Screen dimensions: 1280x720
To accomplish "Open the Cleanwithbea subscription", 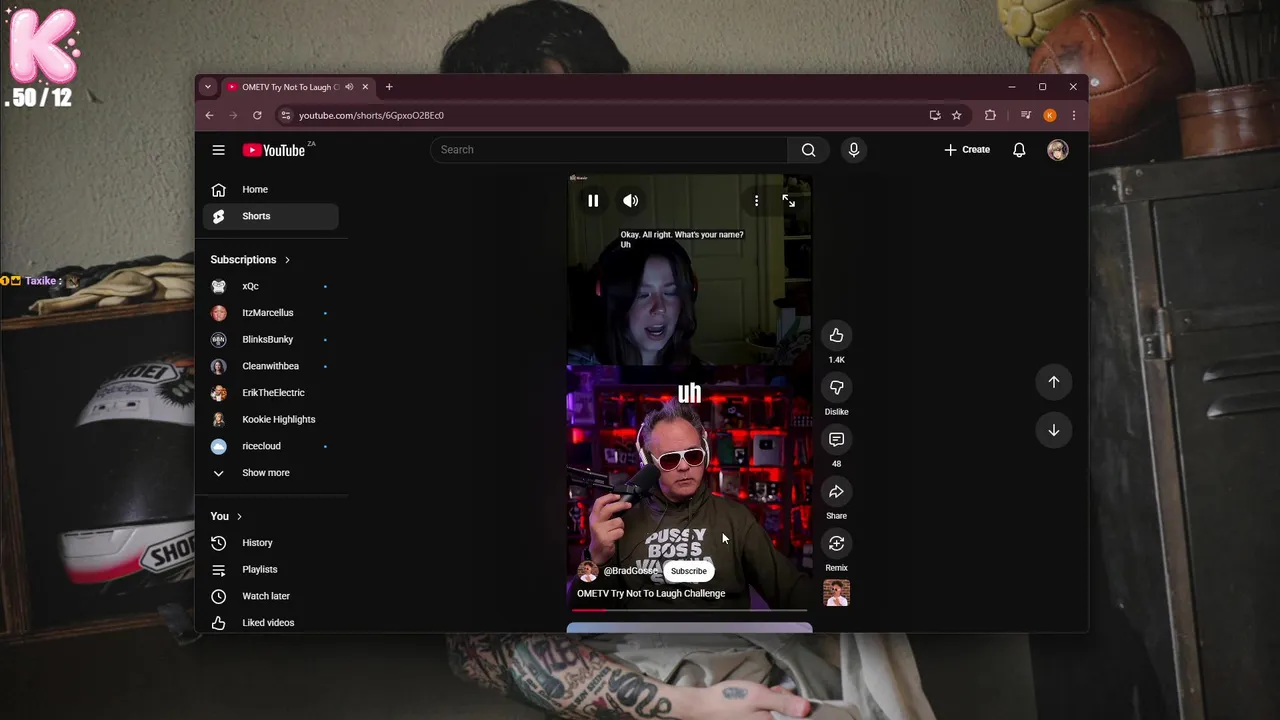I will pyautogui.click(x=271, y=366).
